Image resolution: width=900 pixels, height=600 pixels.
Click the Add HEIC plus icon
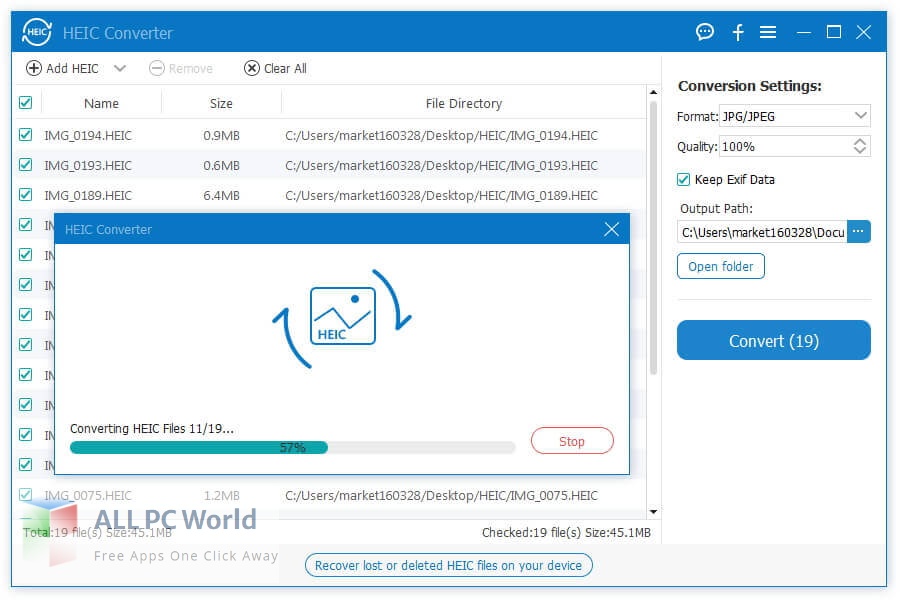(34, 68)
